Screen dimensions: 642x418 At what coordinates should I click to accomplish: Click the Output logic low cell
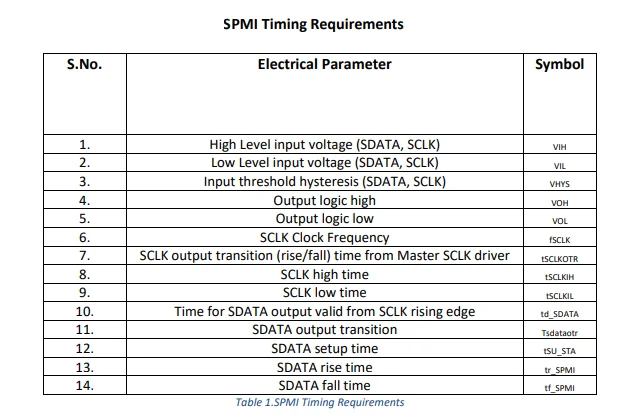click(325, 219)
